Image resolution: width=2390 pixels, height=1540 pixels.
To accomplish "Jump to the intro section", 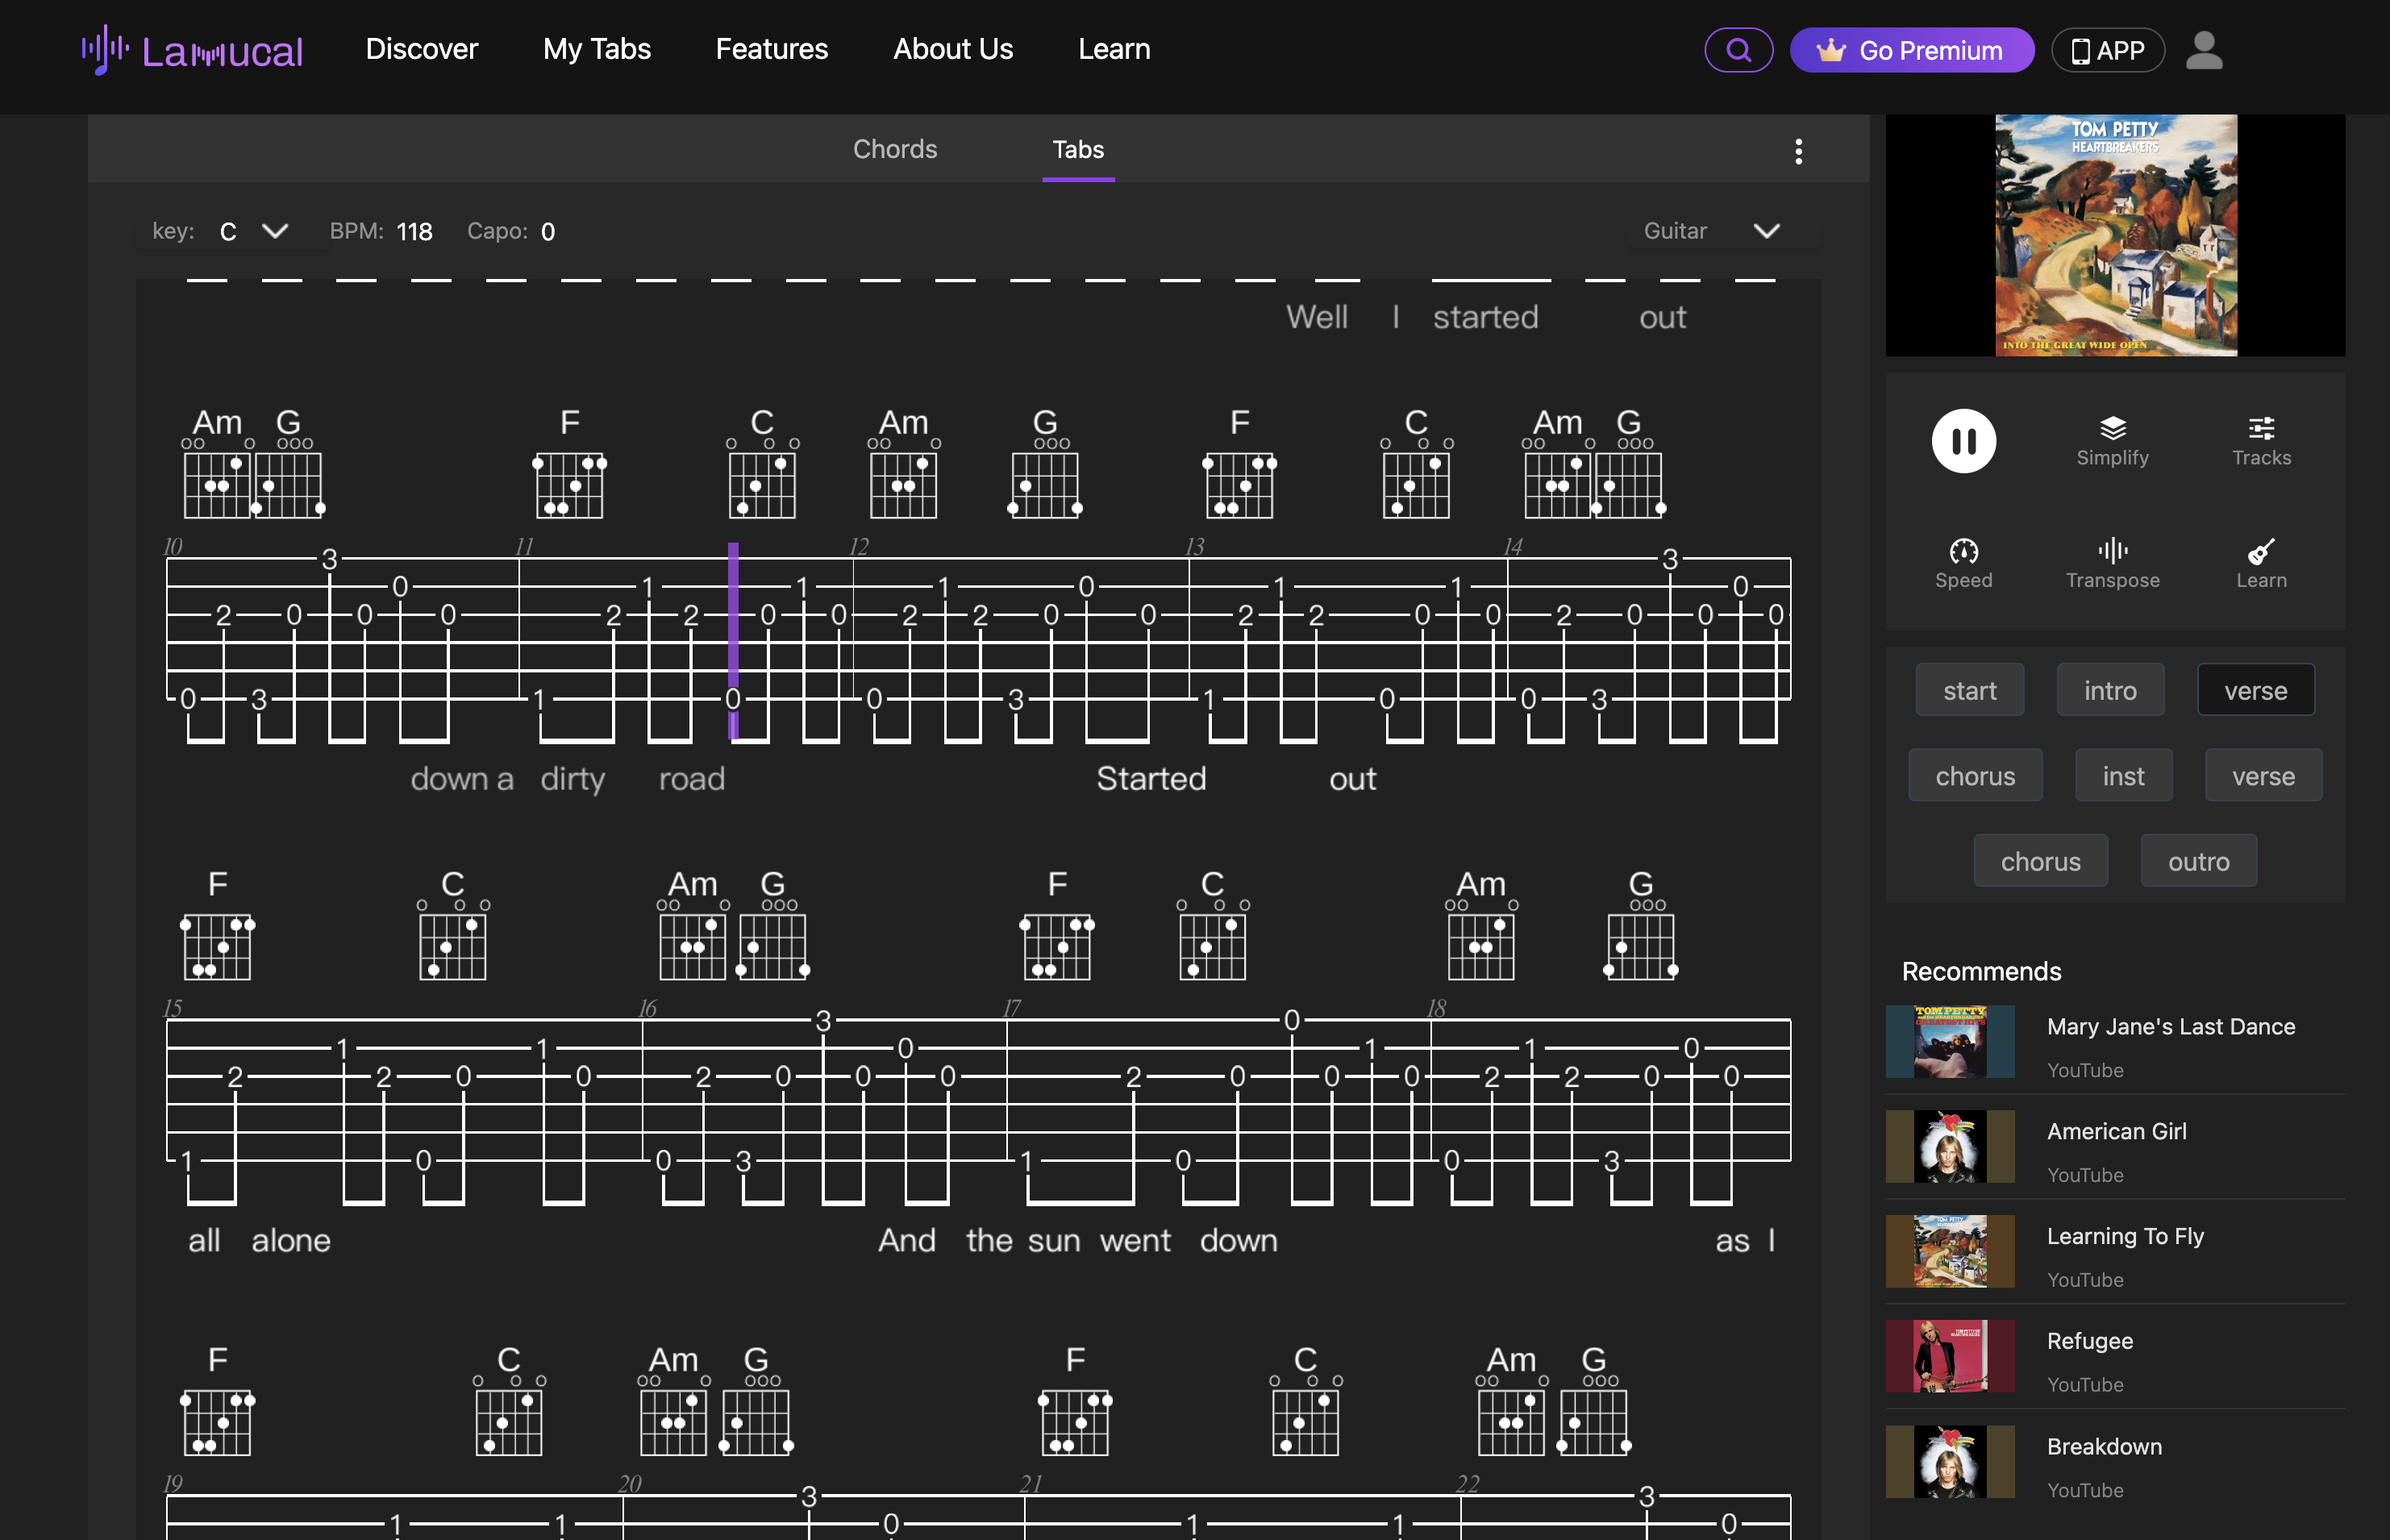I will tap(2109, 690).
